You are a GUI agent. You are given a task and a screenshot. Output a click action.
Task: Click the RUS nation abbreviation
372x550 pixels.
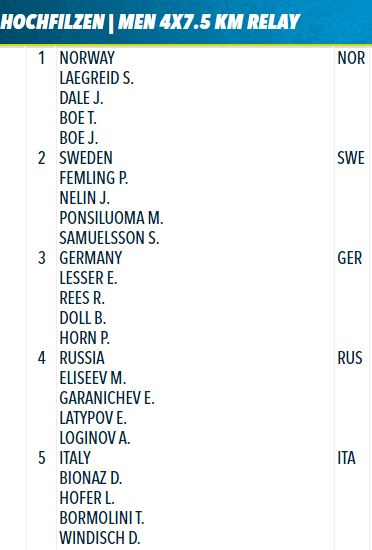point(350,358)
